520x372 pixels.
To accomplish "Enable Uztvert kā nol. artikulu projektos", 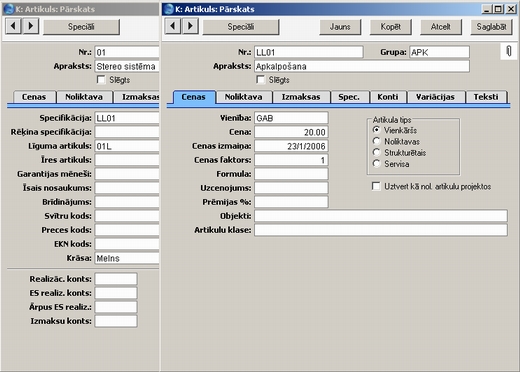I will point(376,186).
